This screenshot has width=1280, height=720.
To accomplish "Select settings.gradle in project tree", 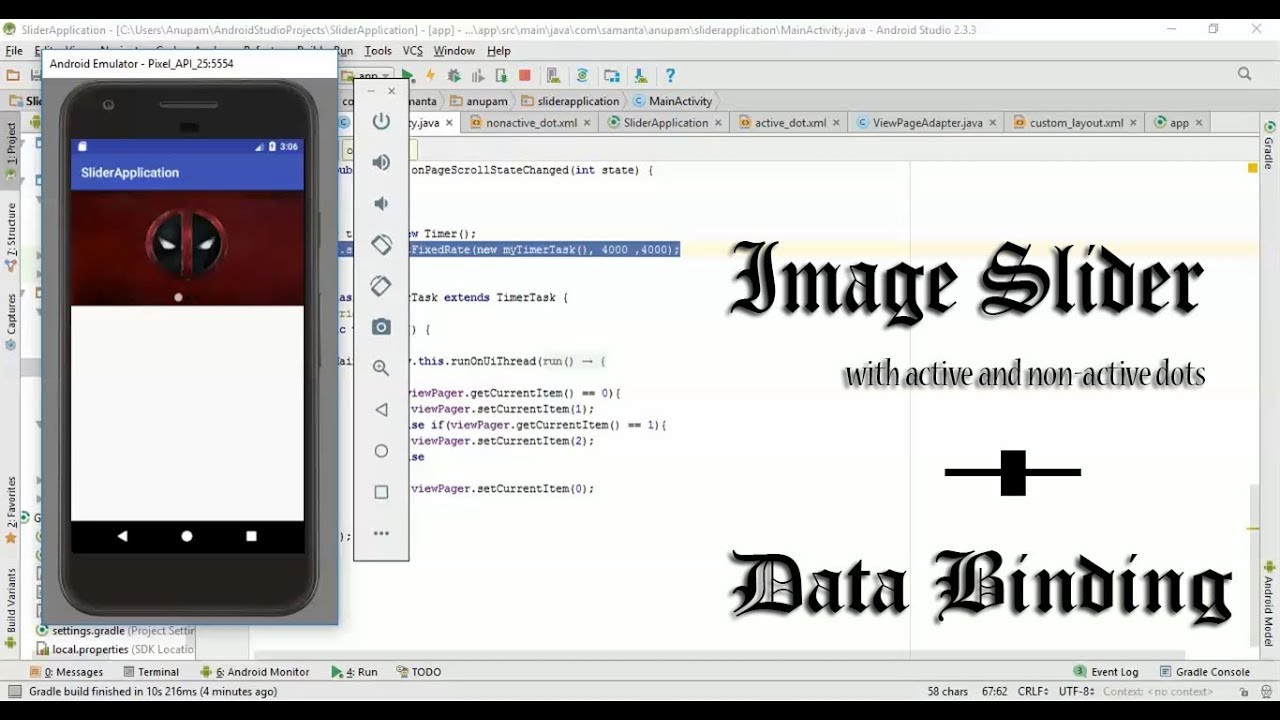I will click(x=115, y=631).
